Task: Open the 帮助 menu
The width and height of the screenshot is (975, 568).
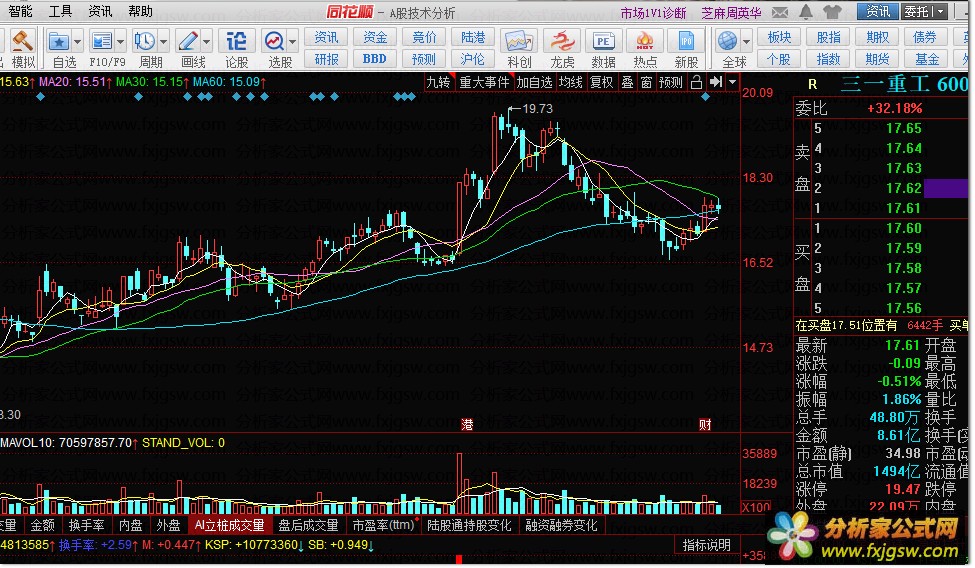Action: [140, 11]
